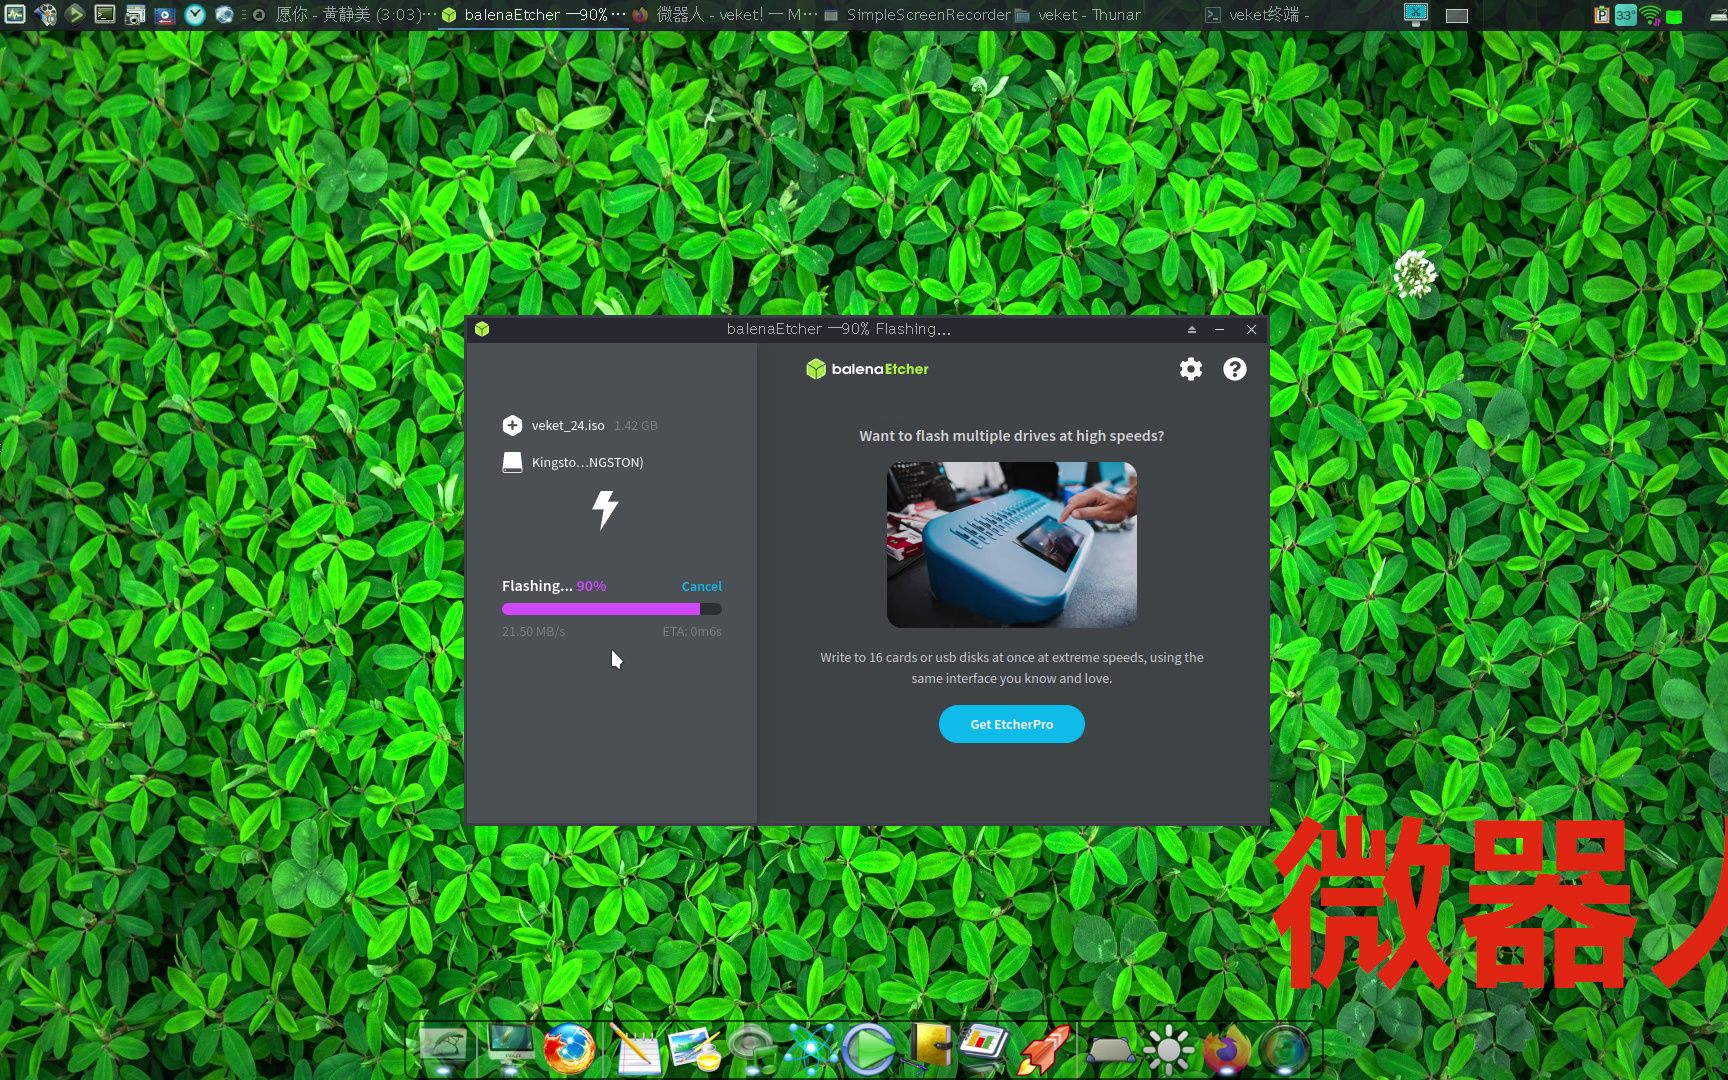
Task: Click the balenaEtcher logo
Action: click(x=867, y=369)
